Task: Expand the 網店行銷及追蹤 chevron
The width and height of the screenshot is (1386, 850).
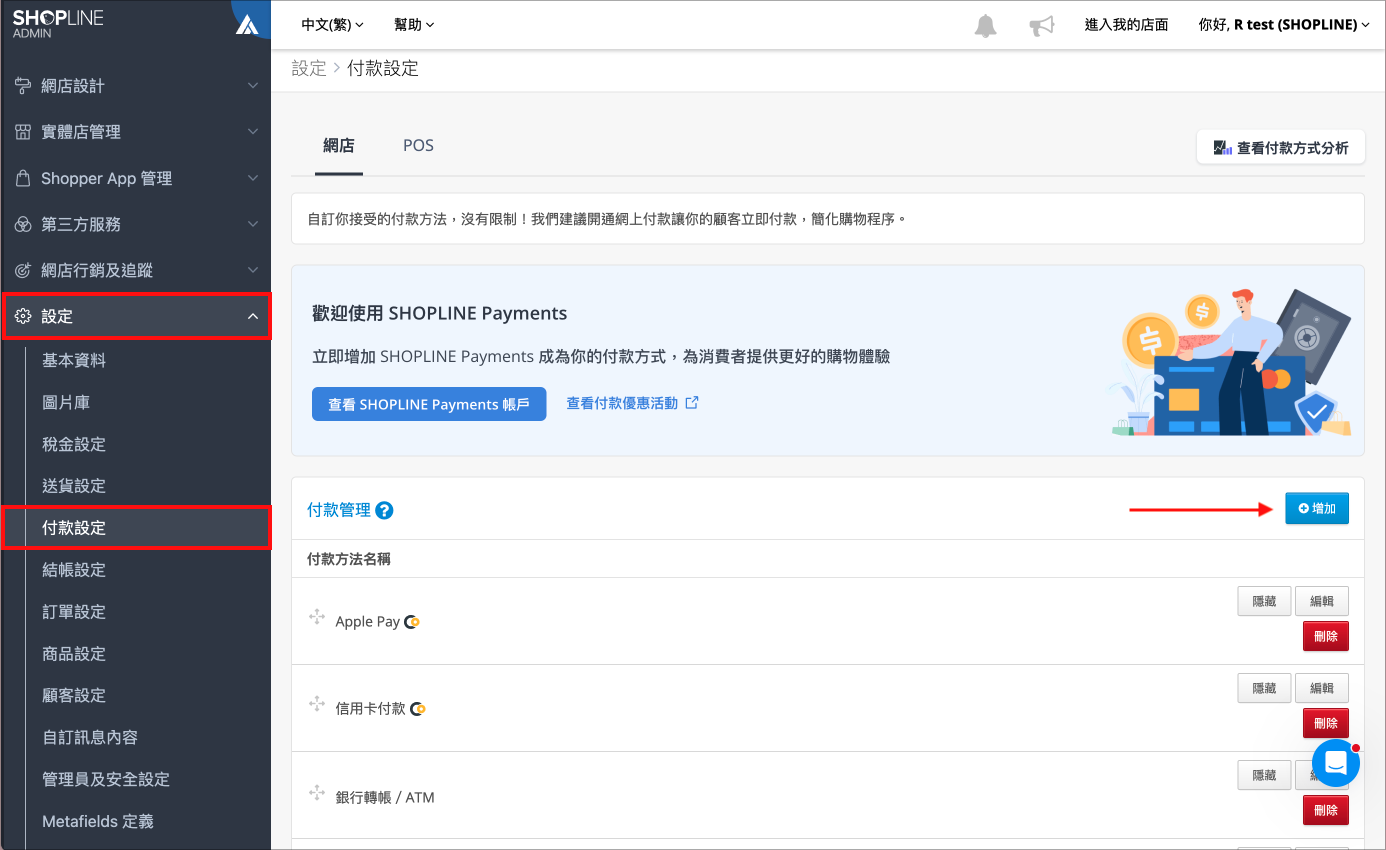Action: pyautogui.click(x=253, y=270)
